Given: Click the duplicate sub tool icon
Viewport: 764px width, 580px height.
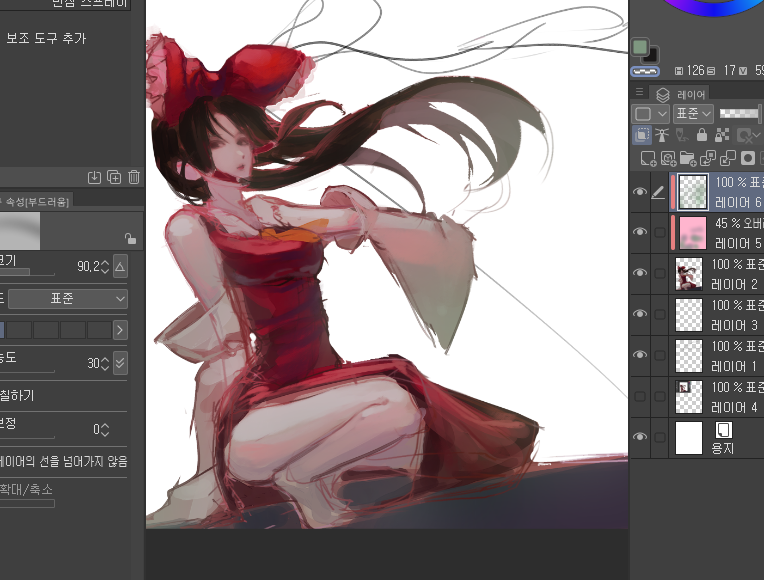Looking at the screenshot, I should [114, 177].
